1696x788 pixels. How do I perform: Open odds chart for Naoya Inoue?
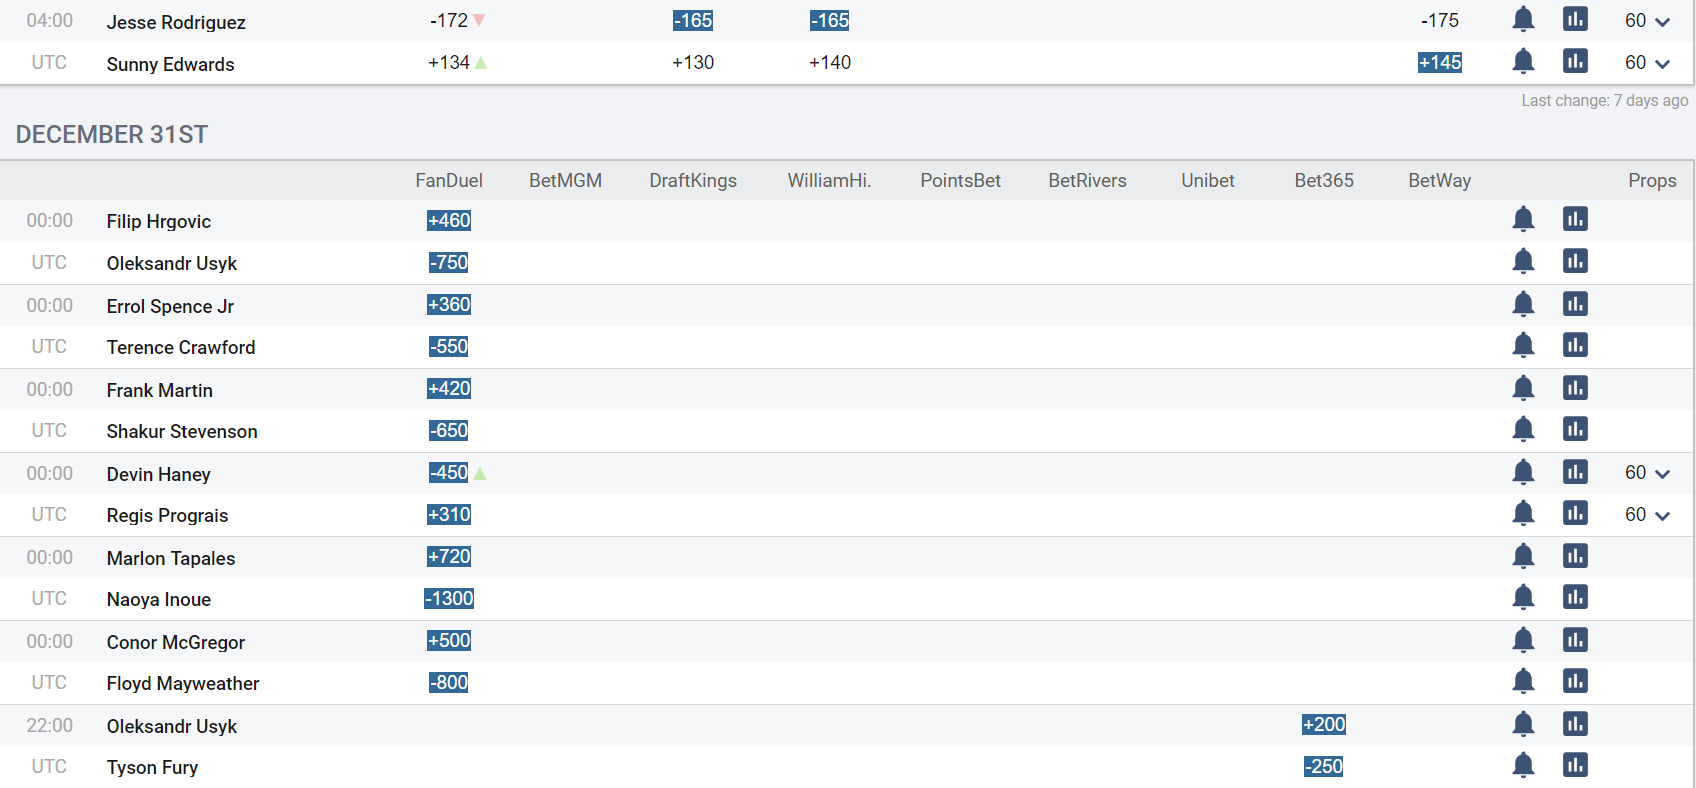click(1575, 597)
